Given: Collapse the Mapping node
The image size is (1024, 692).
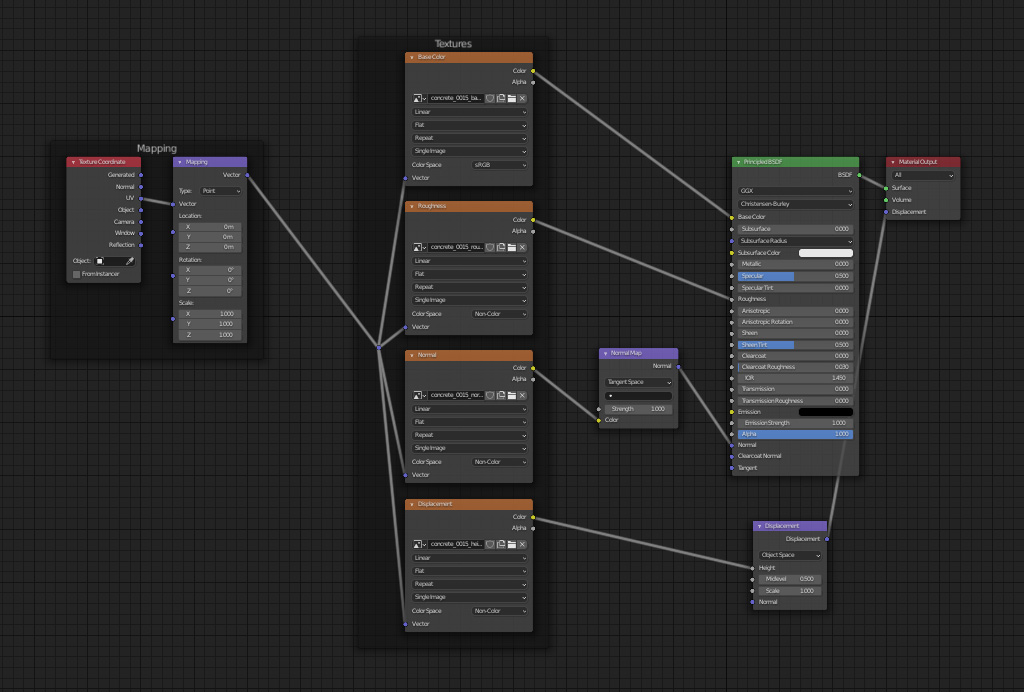Looking at the screenshot, I should 180,162.
